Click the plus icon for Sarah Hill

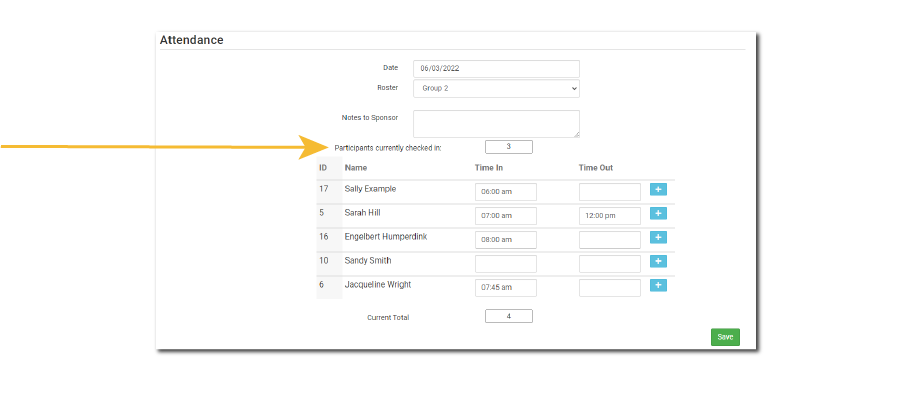pyautogui.click(x=658, y=213)
